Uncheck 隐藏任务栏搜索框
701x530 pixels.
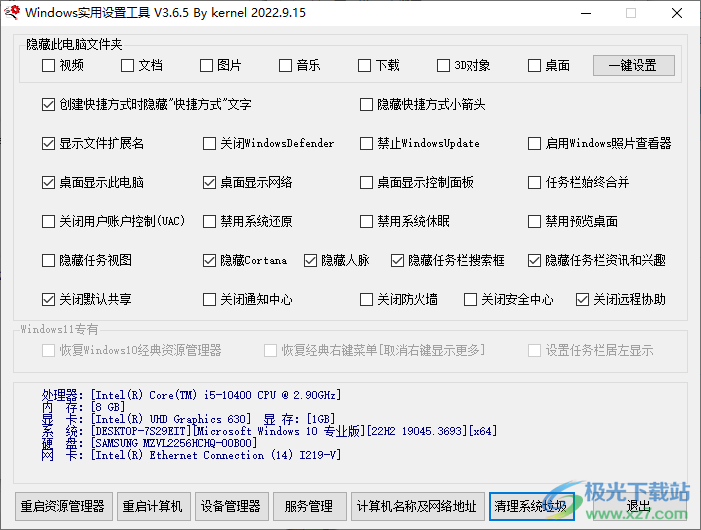(x=397, y=260)
